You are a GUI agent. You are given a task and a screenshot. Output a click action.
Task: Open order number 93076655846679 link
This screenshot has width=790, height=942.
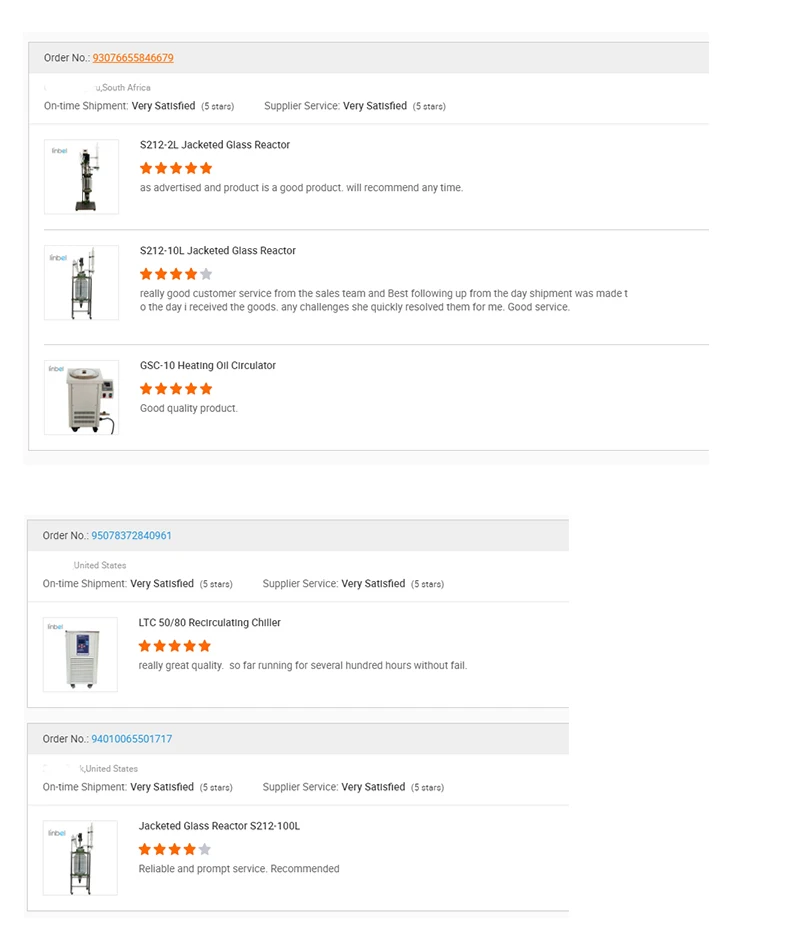(x=133, y=58)
